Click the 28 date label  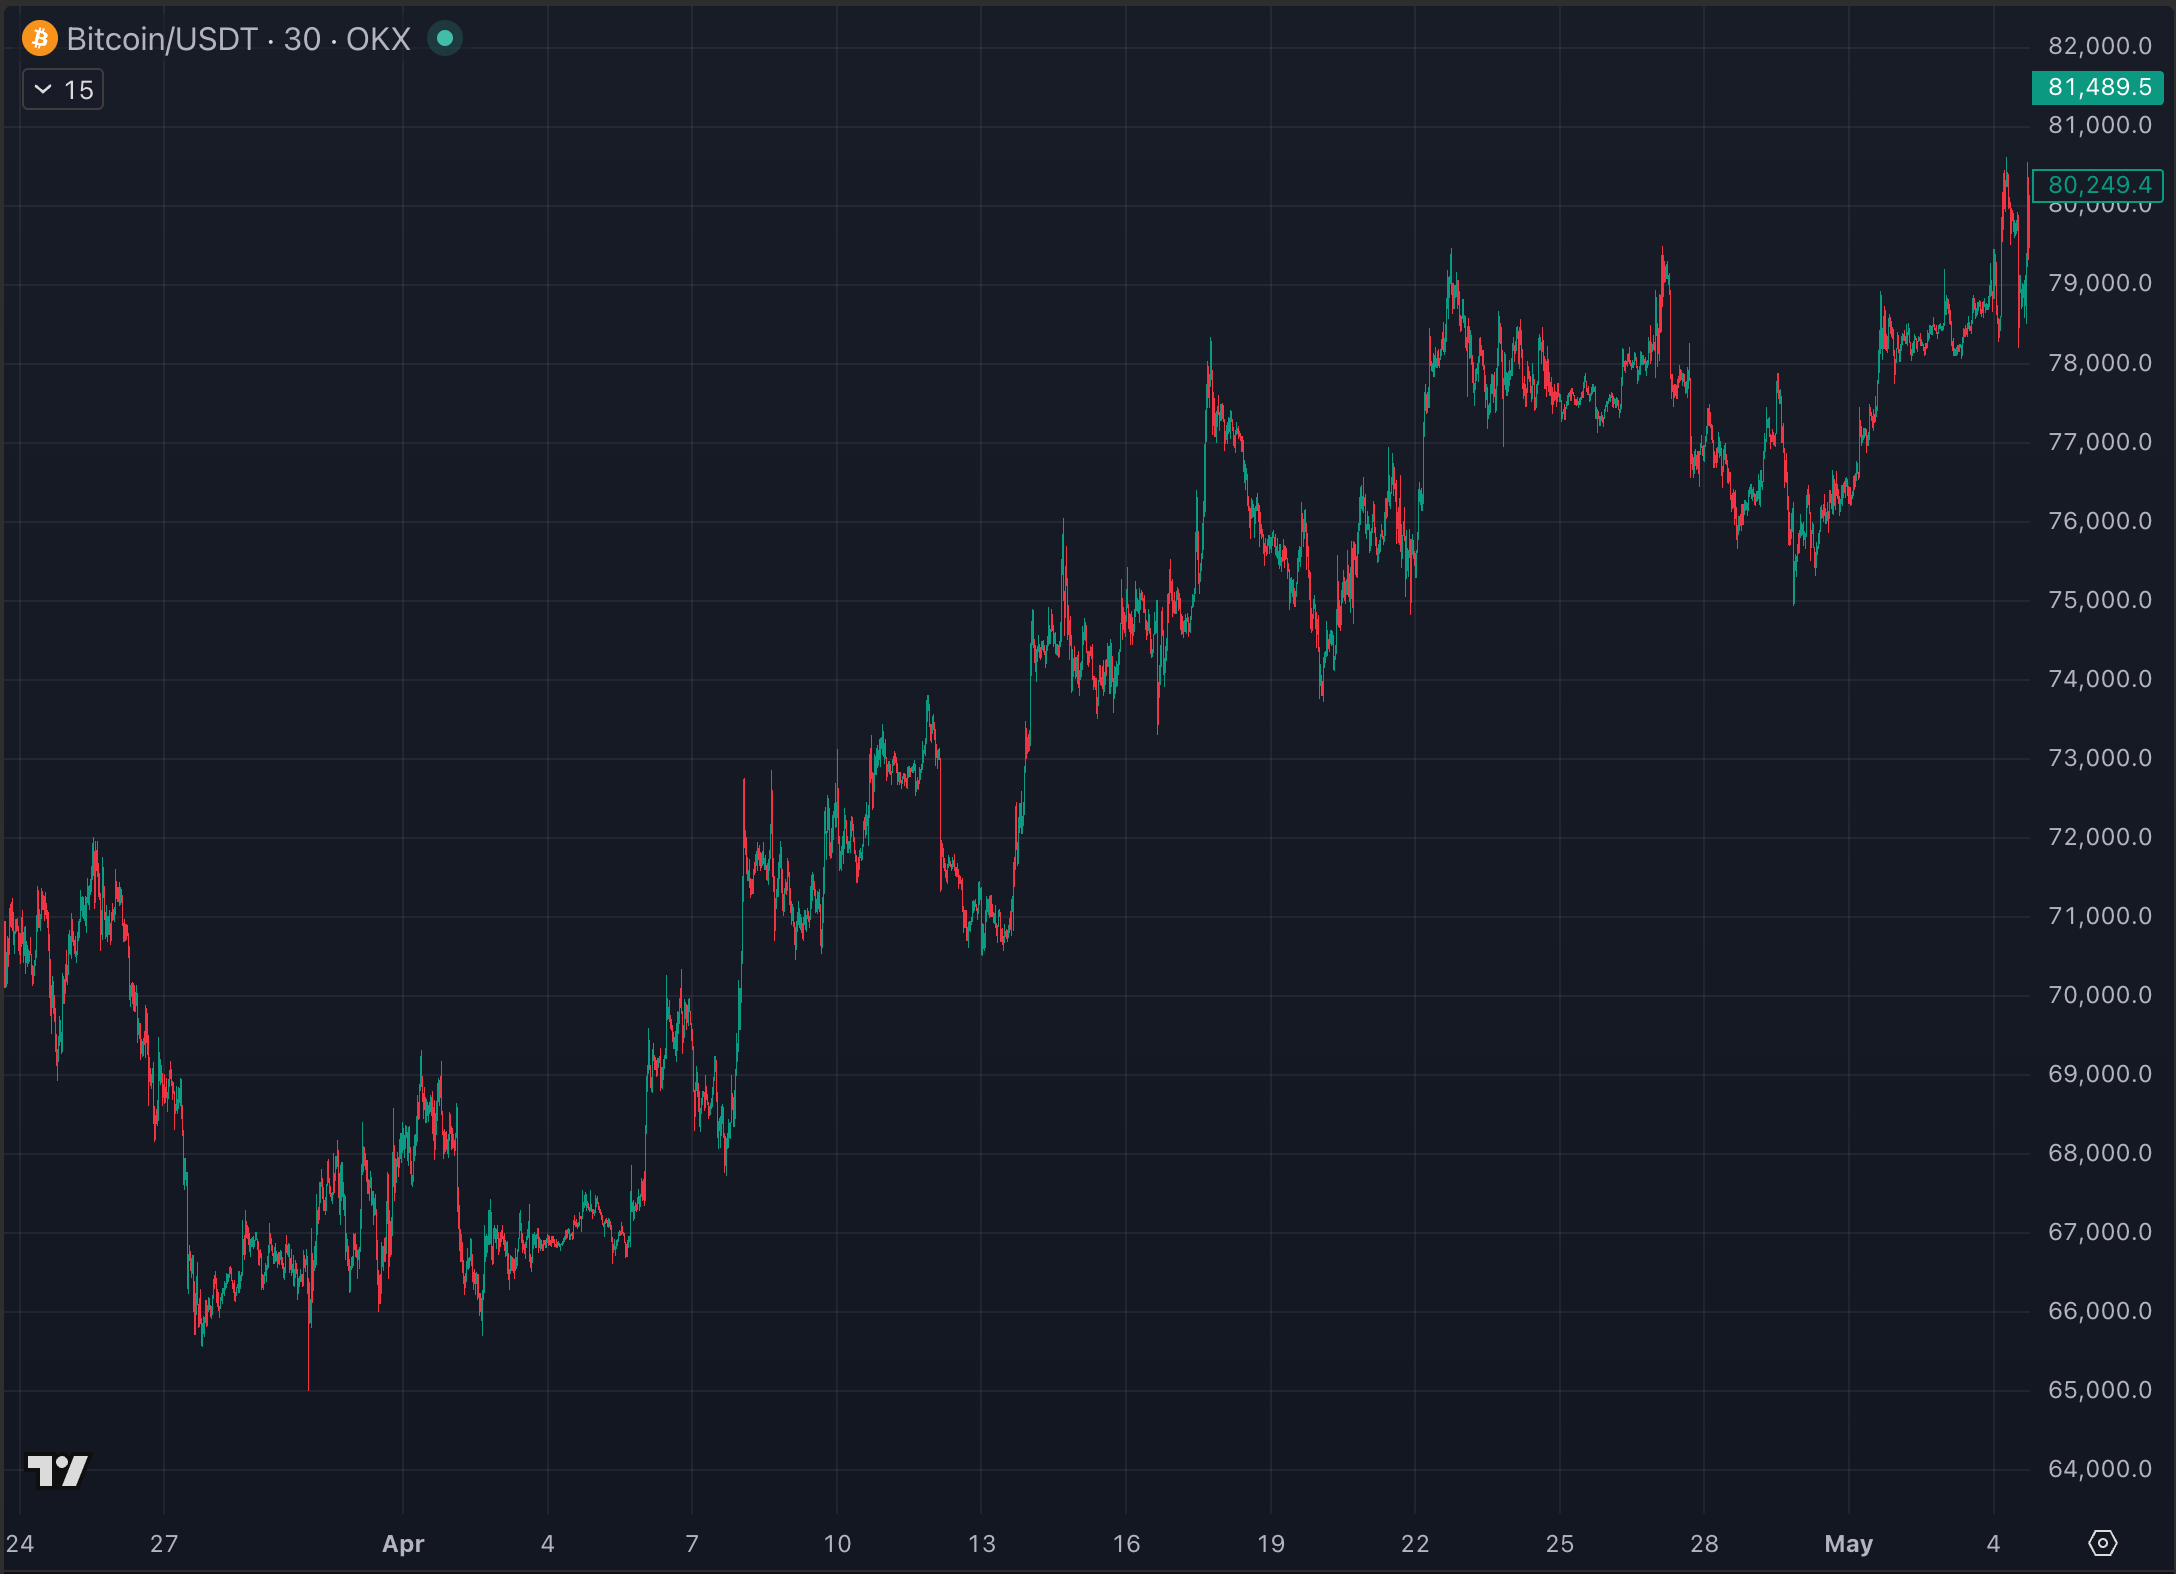point(1704,1544)
